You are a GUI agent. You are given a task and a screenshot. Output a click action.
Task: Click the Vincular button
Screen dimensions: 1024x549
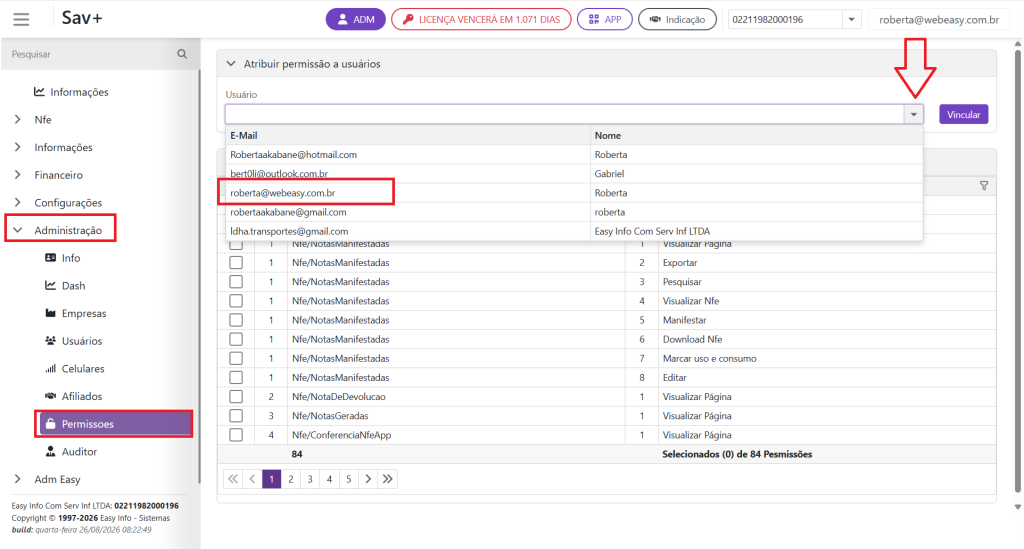(963, 114)
